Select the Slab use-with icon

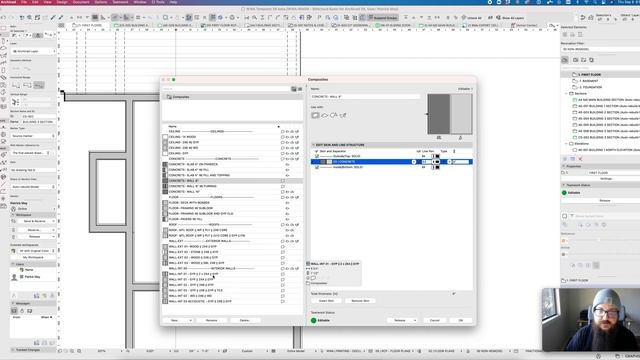coord(325,116)
